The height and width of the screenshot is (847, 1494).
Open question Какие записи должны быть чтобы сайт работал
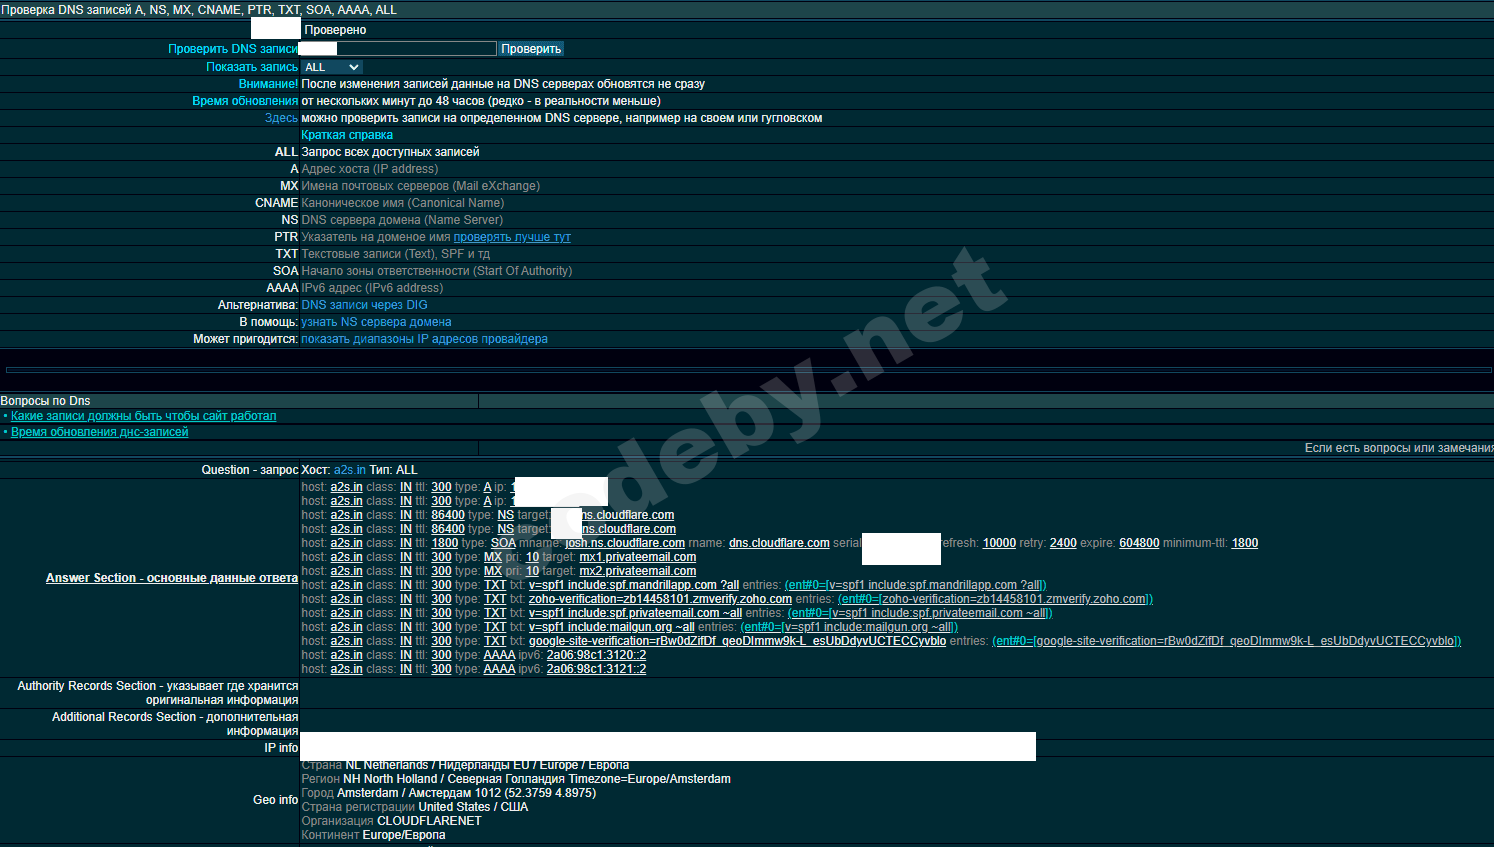(143, 416)
